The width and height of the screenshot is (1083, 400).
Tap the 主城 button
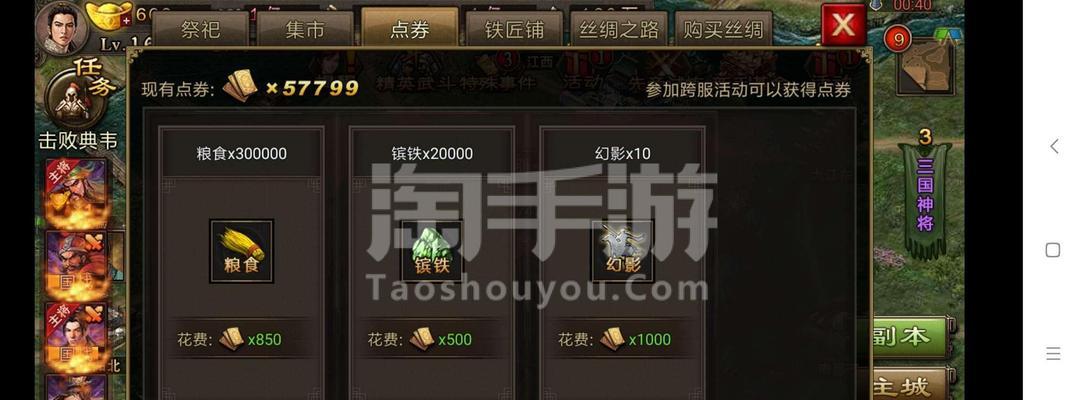pyautogui.click(x=910, y=385)
